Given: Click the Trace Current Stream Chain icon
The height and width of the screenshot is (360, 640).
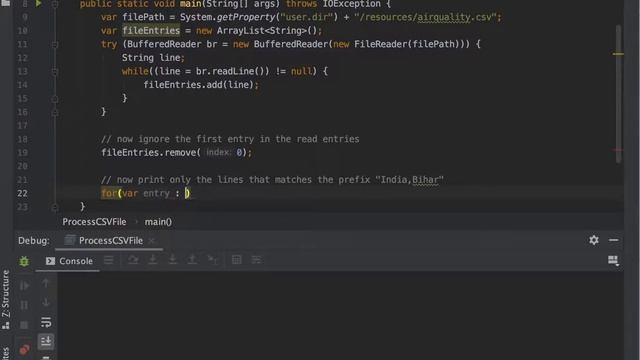Looking at the screenshot, I should pos(256,260).
